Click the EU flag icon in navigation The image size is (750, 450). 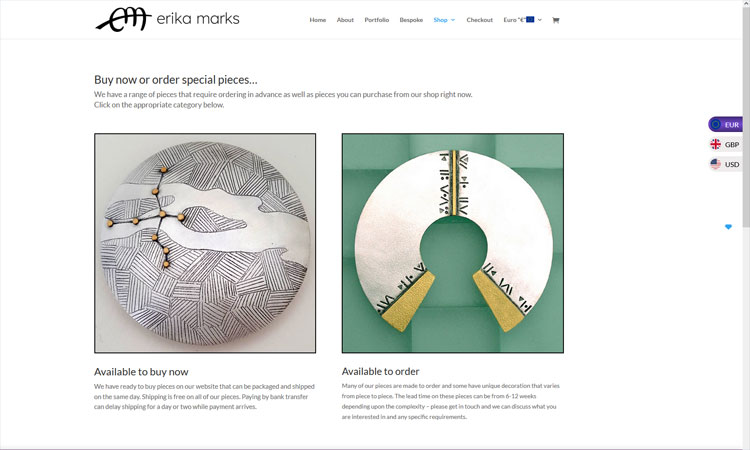click(x=530, y=20)
